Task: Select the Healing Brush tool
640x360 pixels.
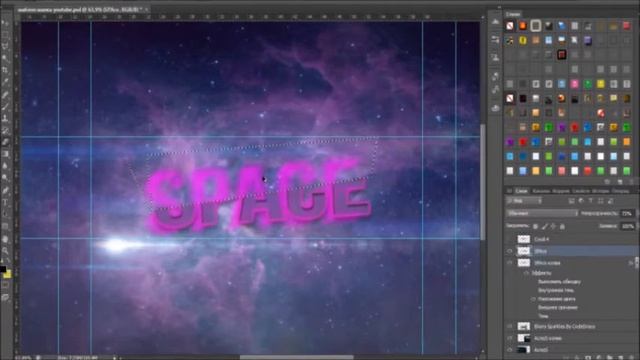Action: (5, 95)
